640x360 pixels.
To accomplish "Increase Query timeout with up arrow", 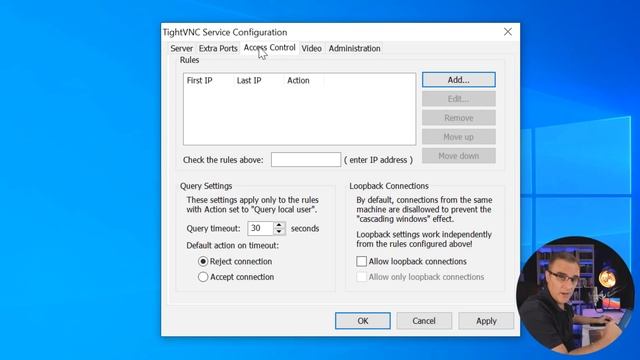I will [x=279, y=224].
